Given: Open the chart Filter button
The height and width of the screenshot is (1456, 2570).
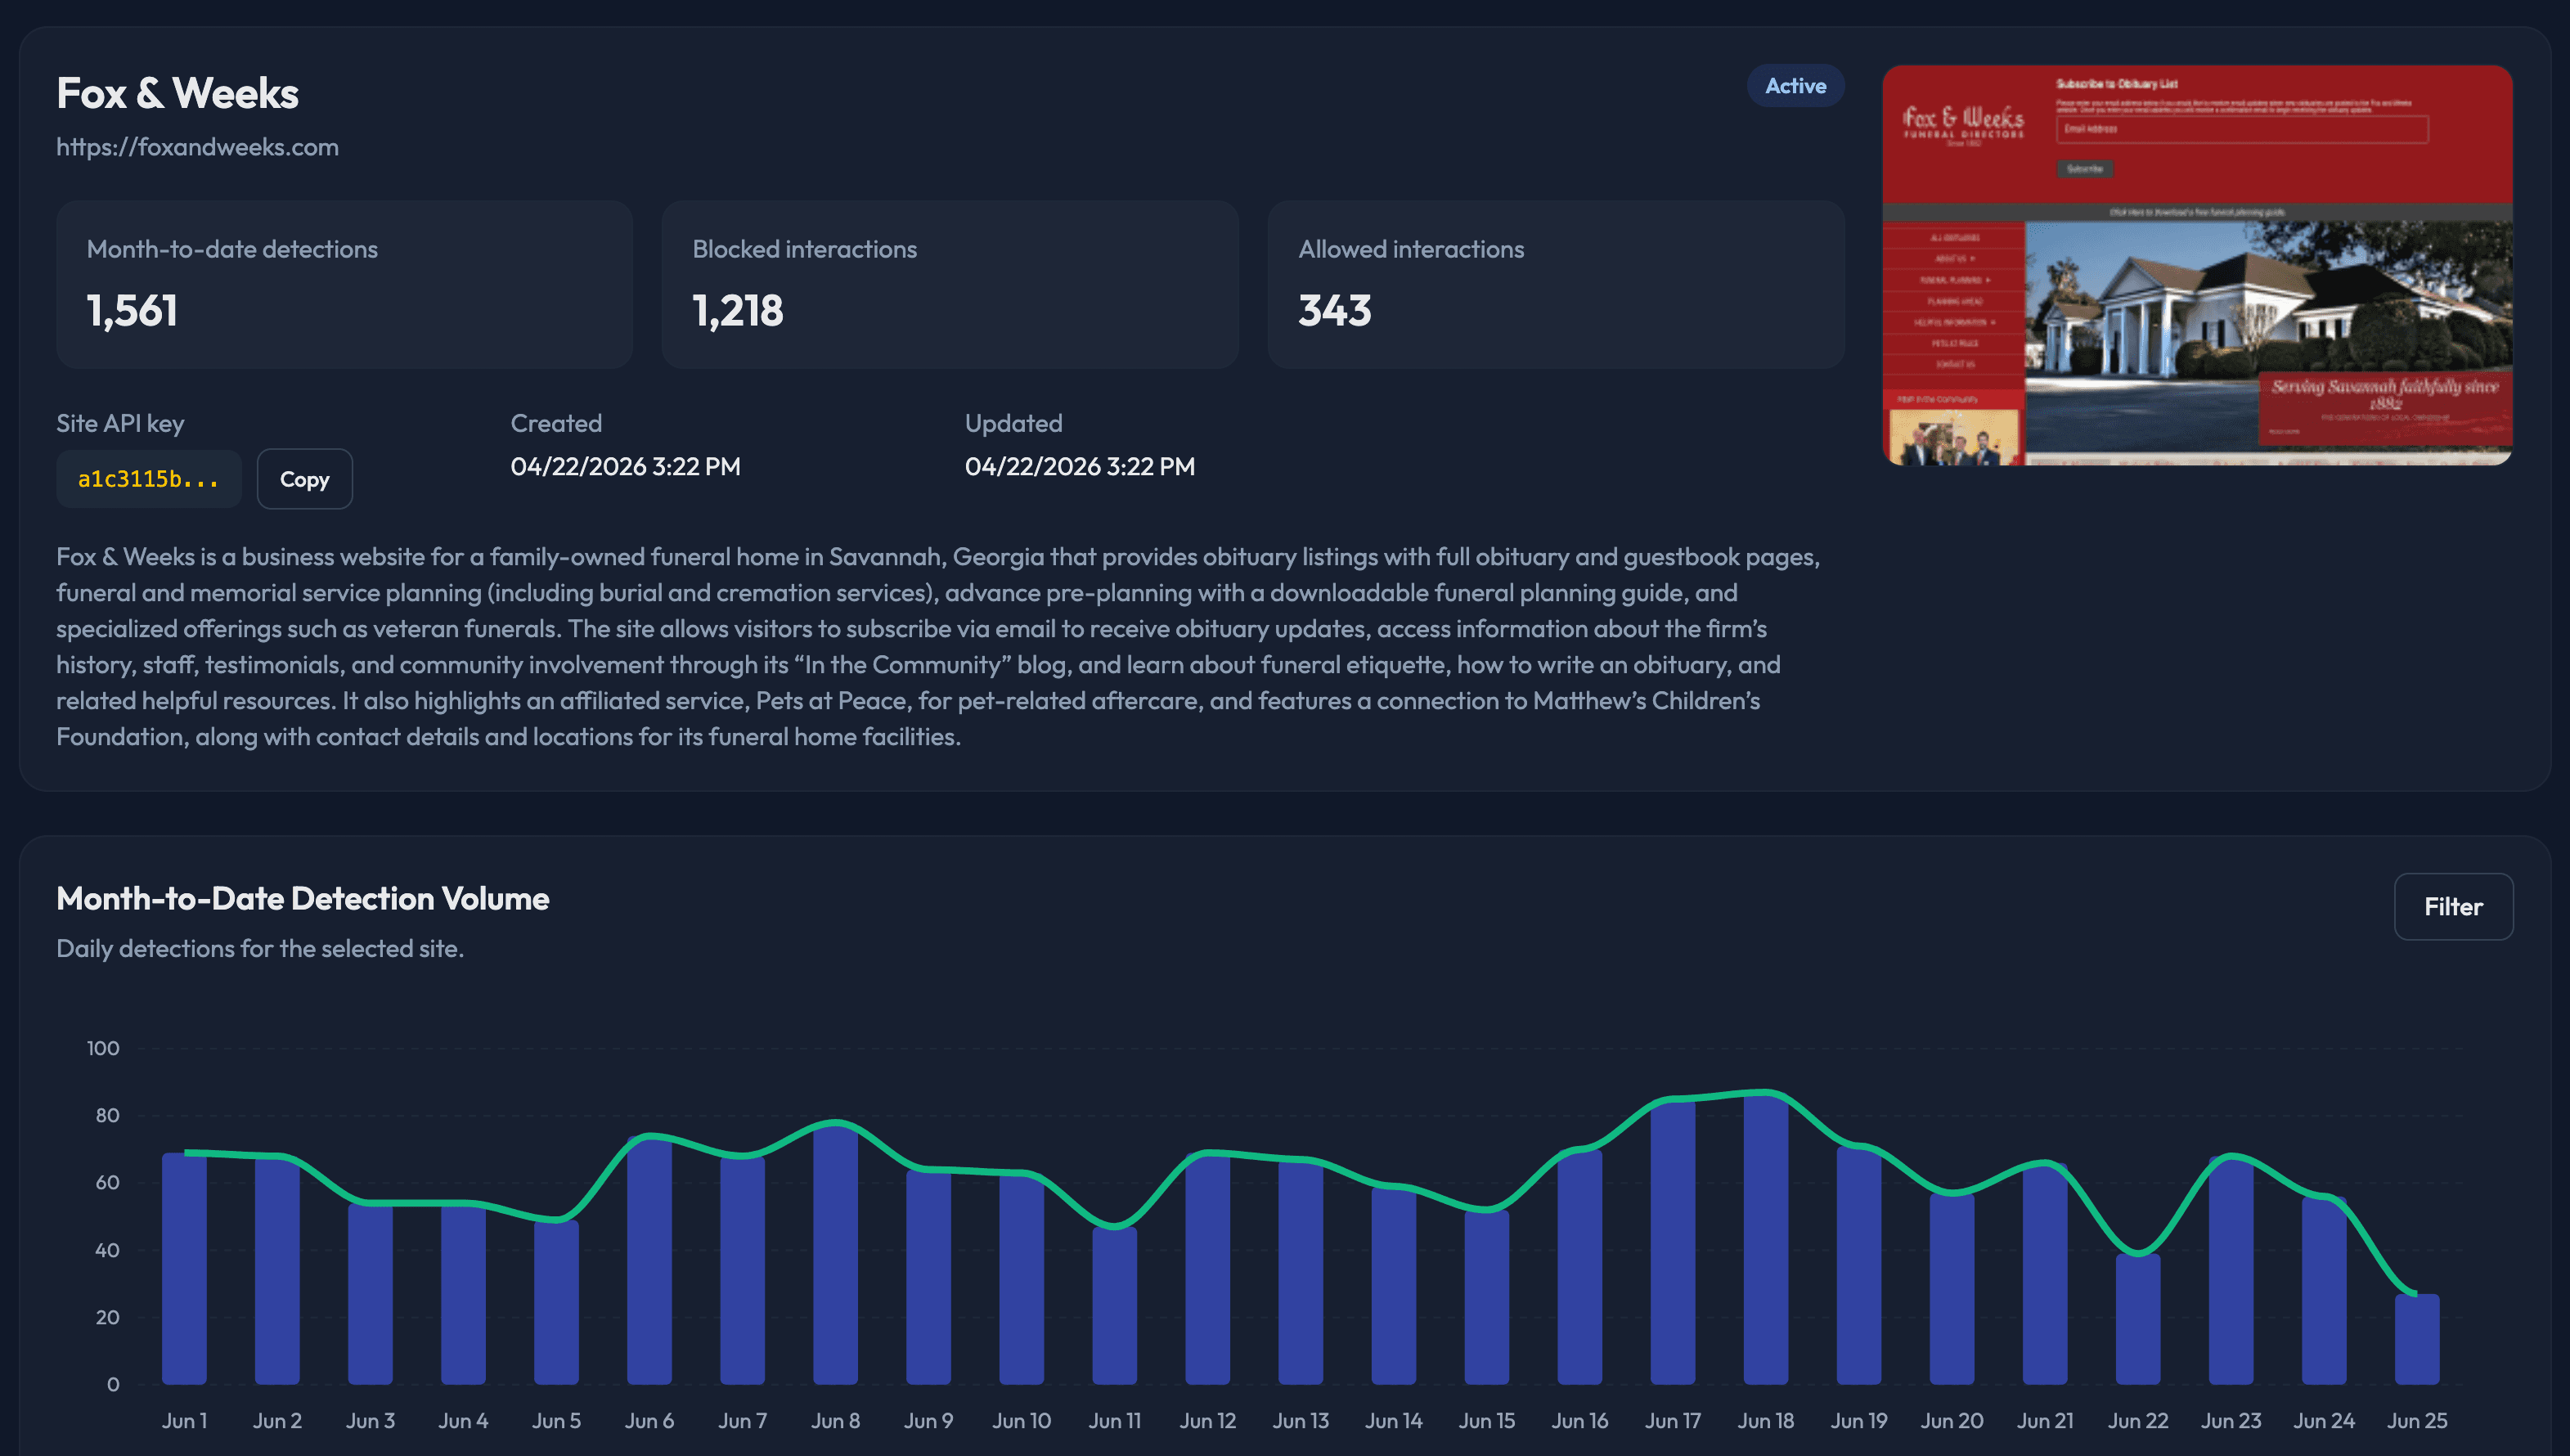Looking at the screenshot, I should click(2453, 906).
